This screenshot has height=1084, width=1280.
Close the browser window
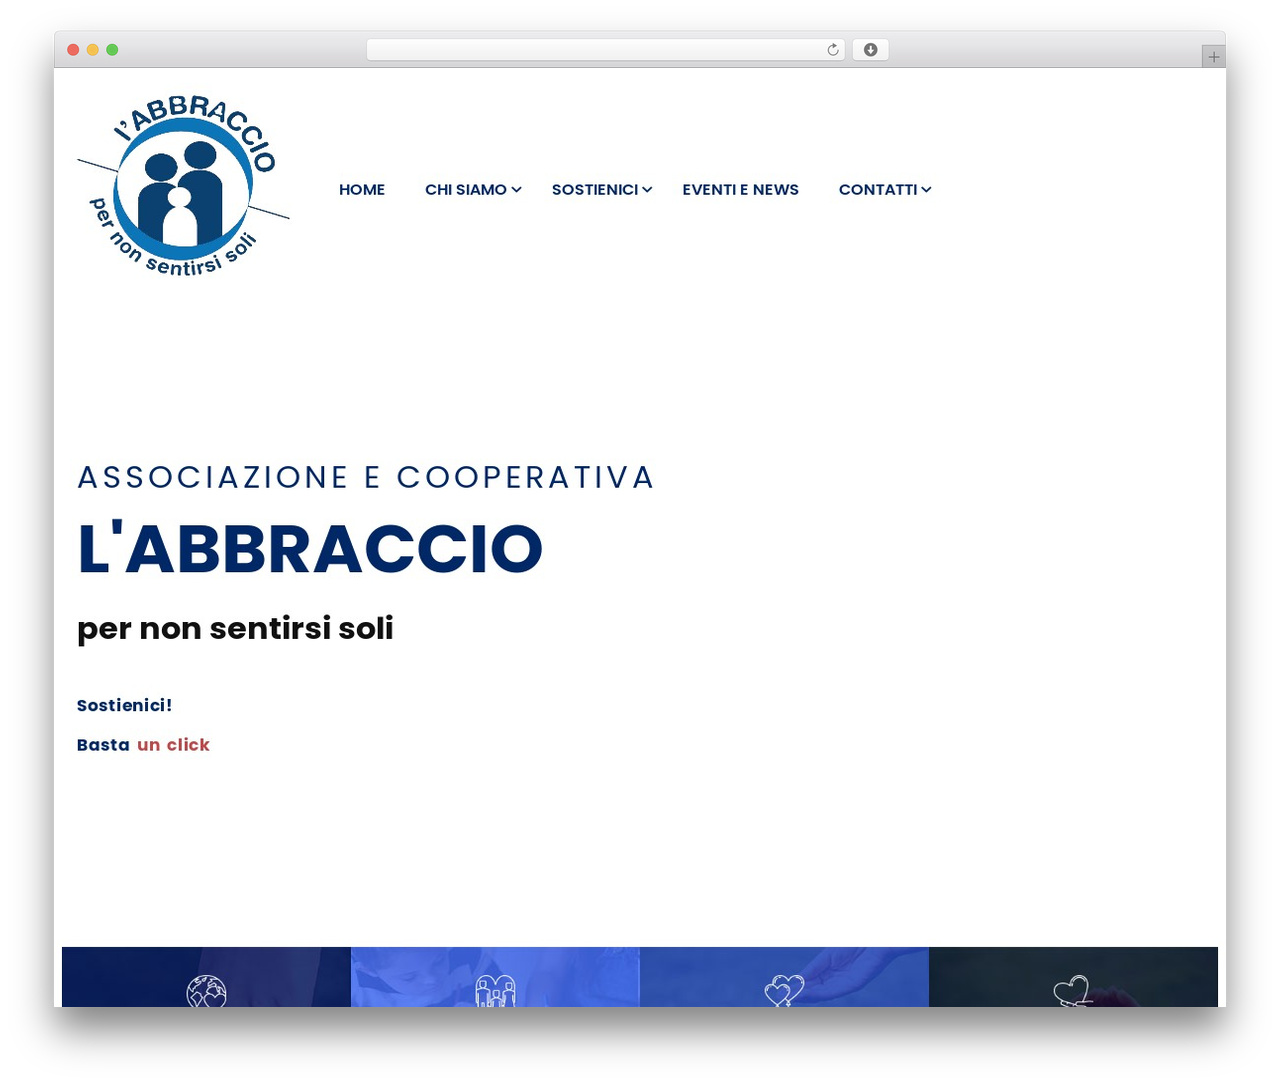click(73, 50)
